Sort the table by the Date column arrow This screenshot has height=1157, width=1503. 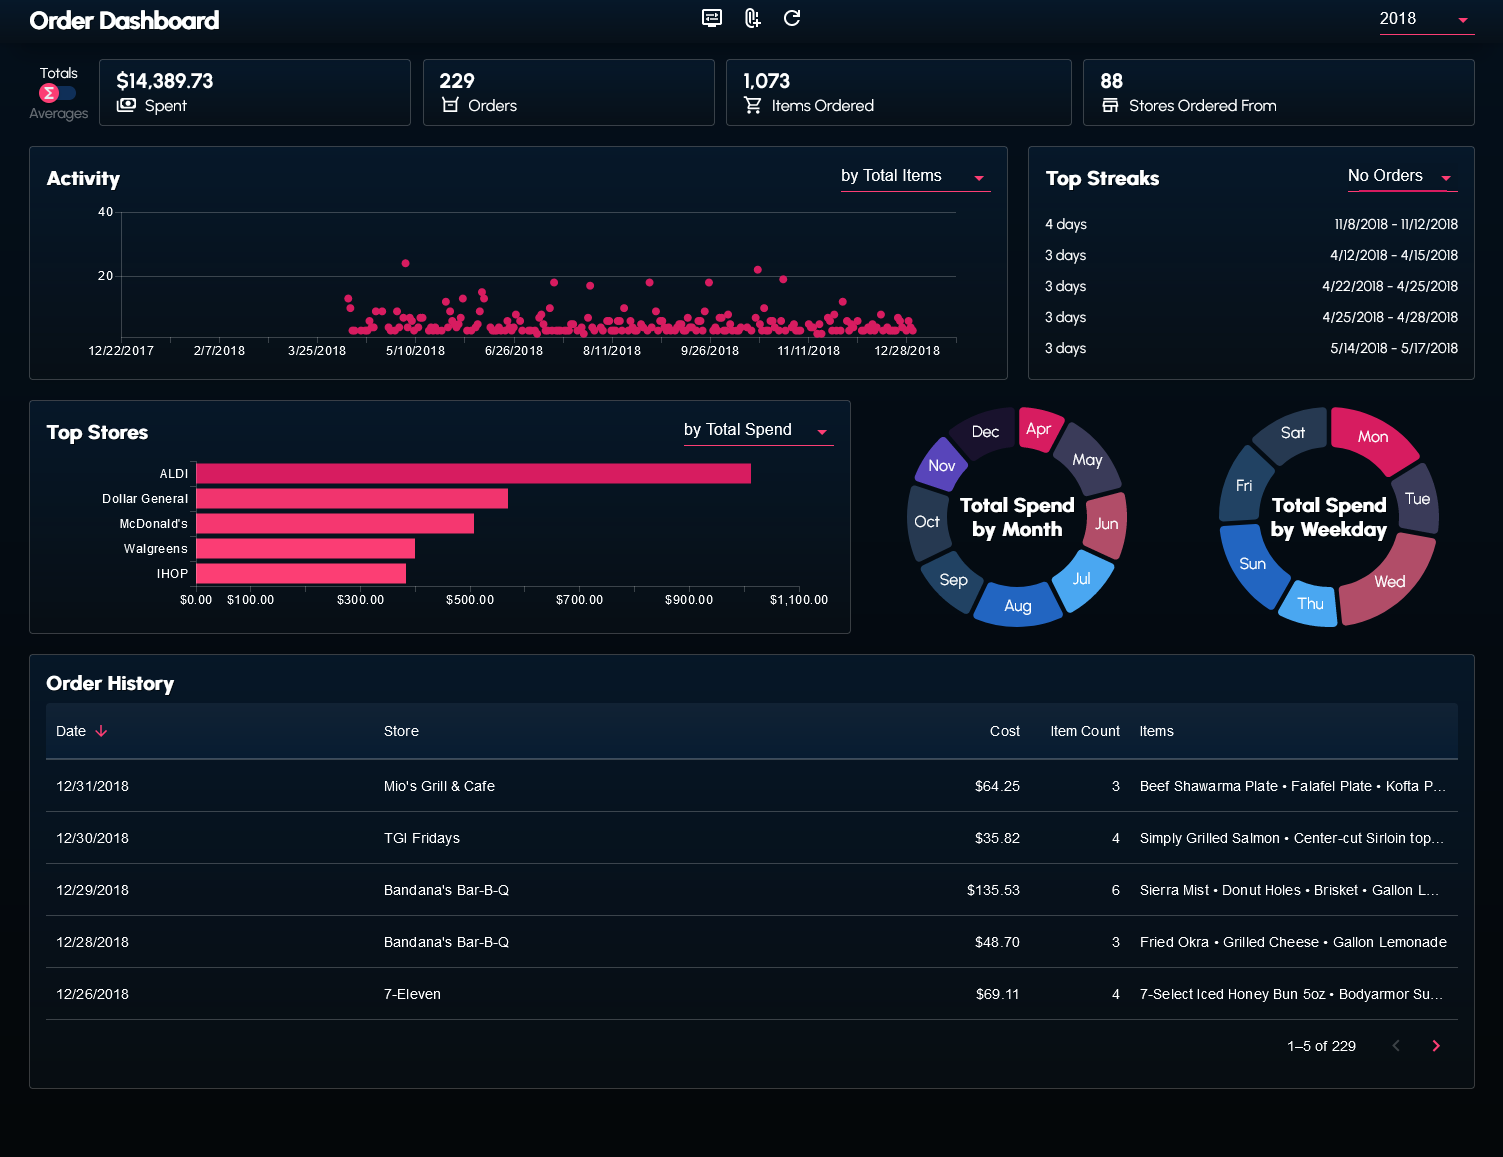[101, 731]
